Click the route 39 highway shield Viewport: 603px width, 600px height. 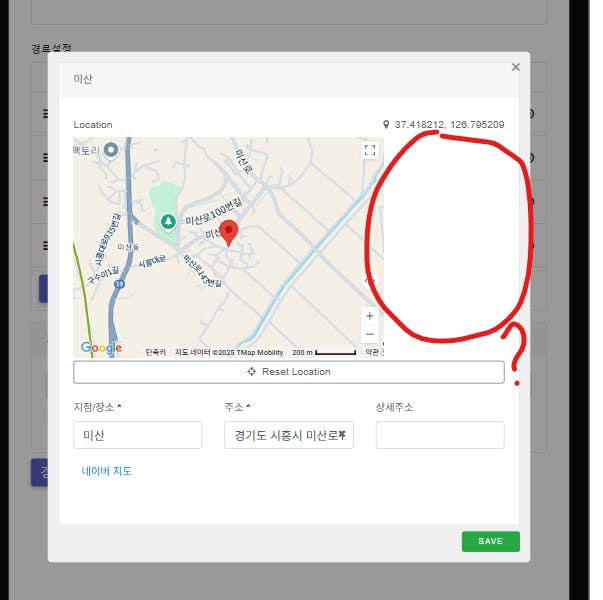click(x=120, y=284)
